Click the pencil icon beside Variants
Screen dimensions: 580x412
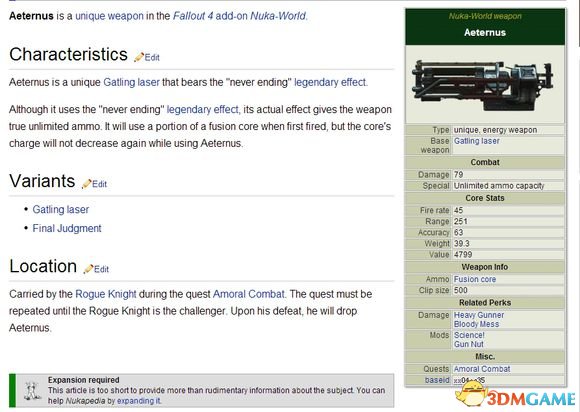(x=87, y=184)
